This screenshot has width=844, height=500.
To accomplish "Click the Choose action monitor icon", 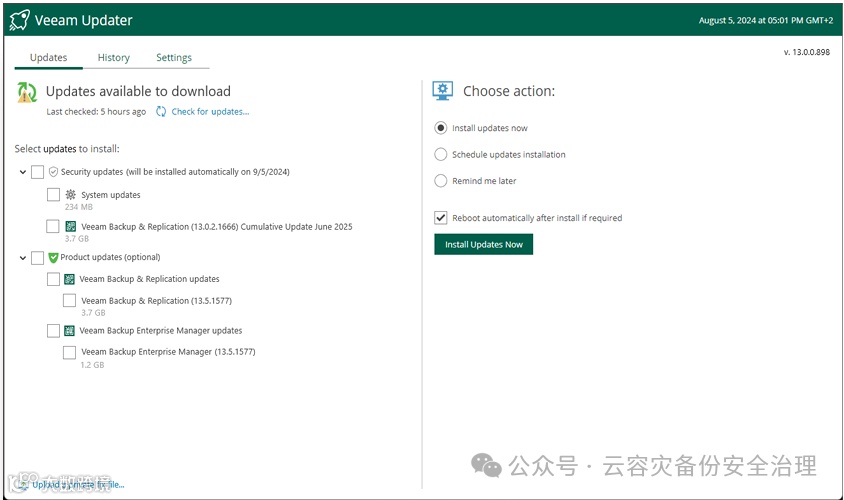I will tap(443, 91).
